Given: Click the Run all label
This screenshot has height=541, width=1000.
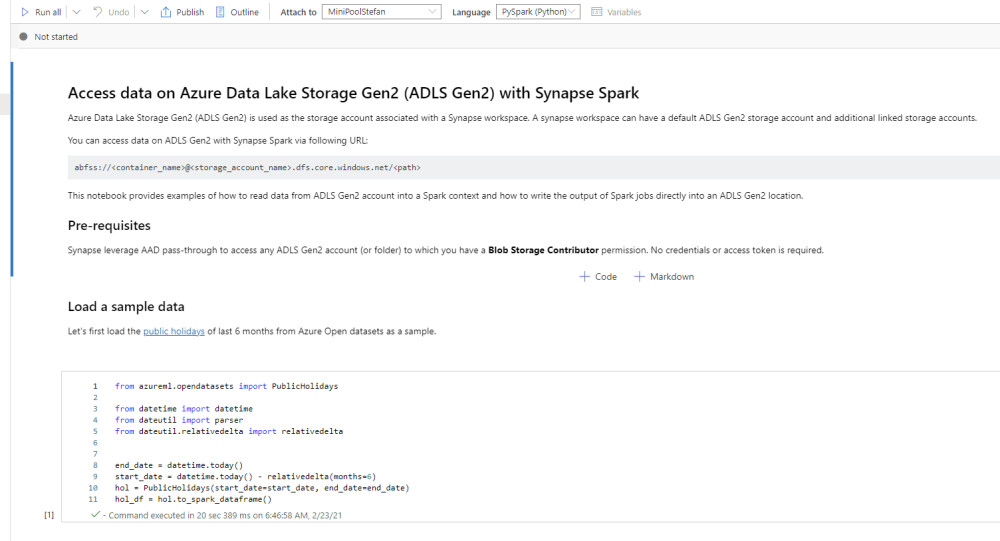Looking at the screenshot, I should pos(48,12).
